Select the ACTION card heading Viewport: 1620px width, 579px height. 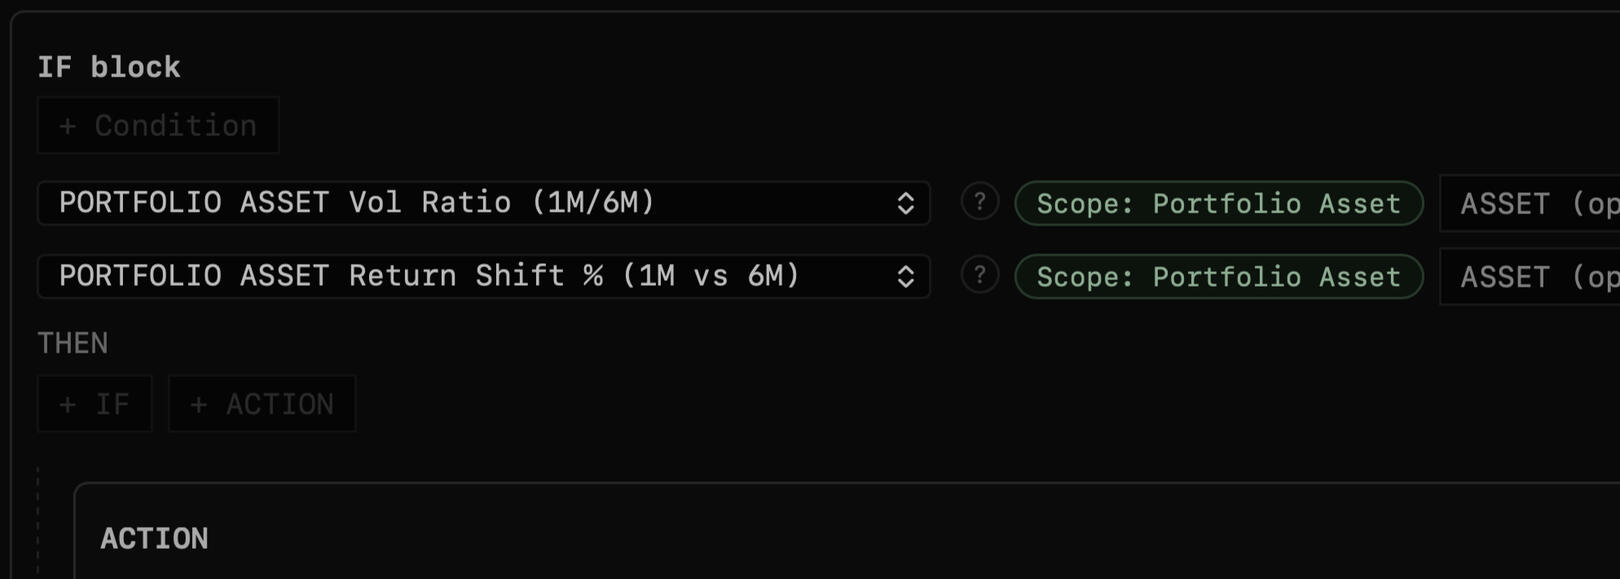coord(154,538)
